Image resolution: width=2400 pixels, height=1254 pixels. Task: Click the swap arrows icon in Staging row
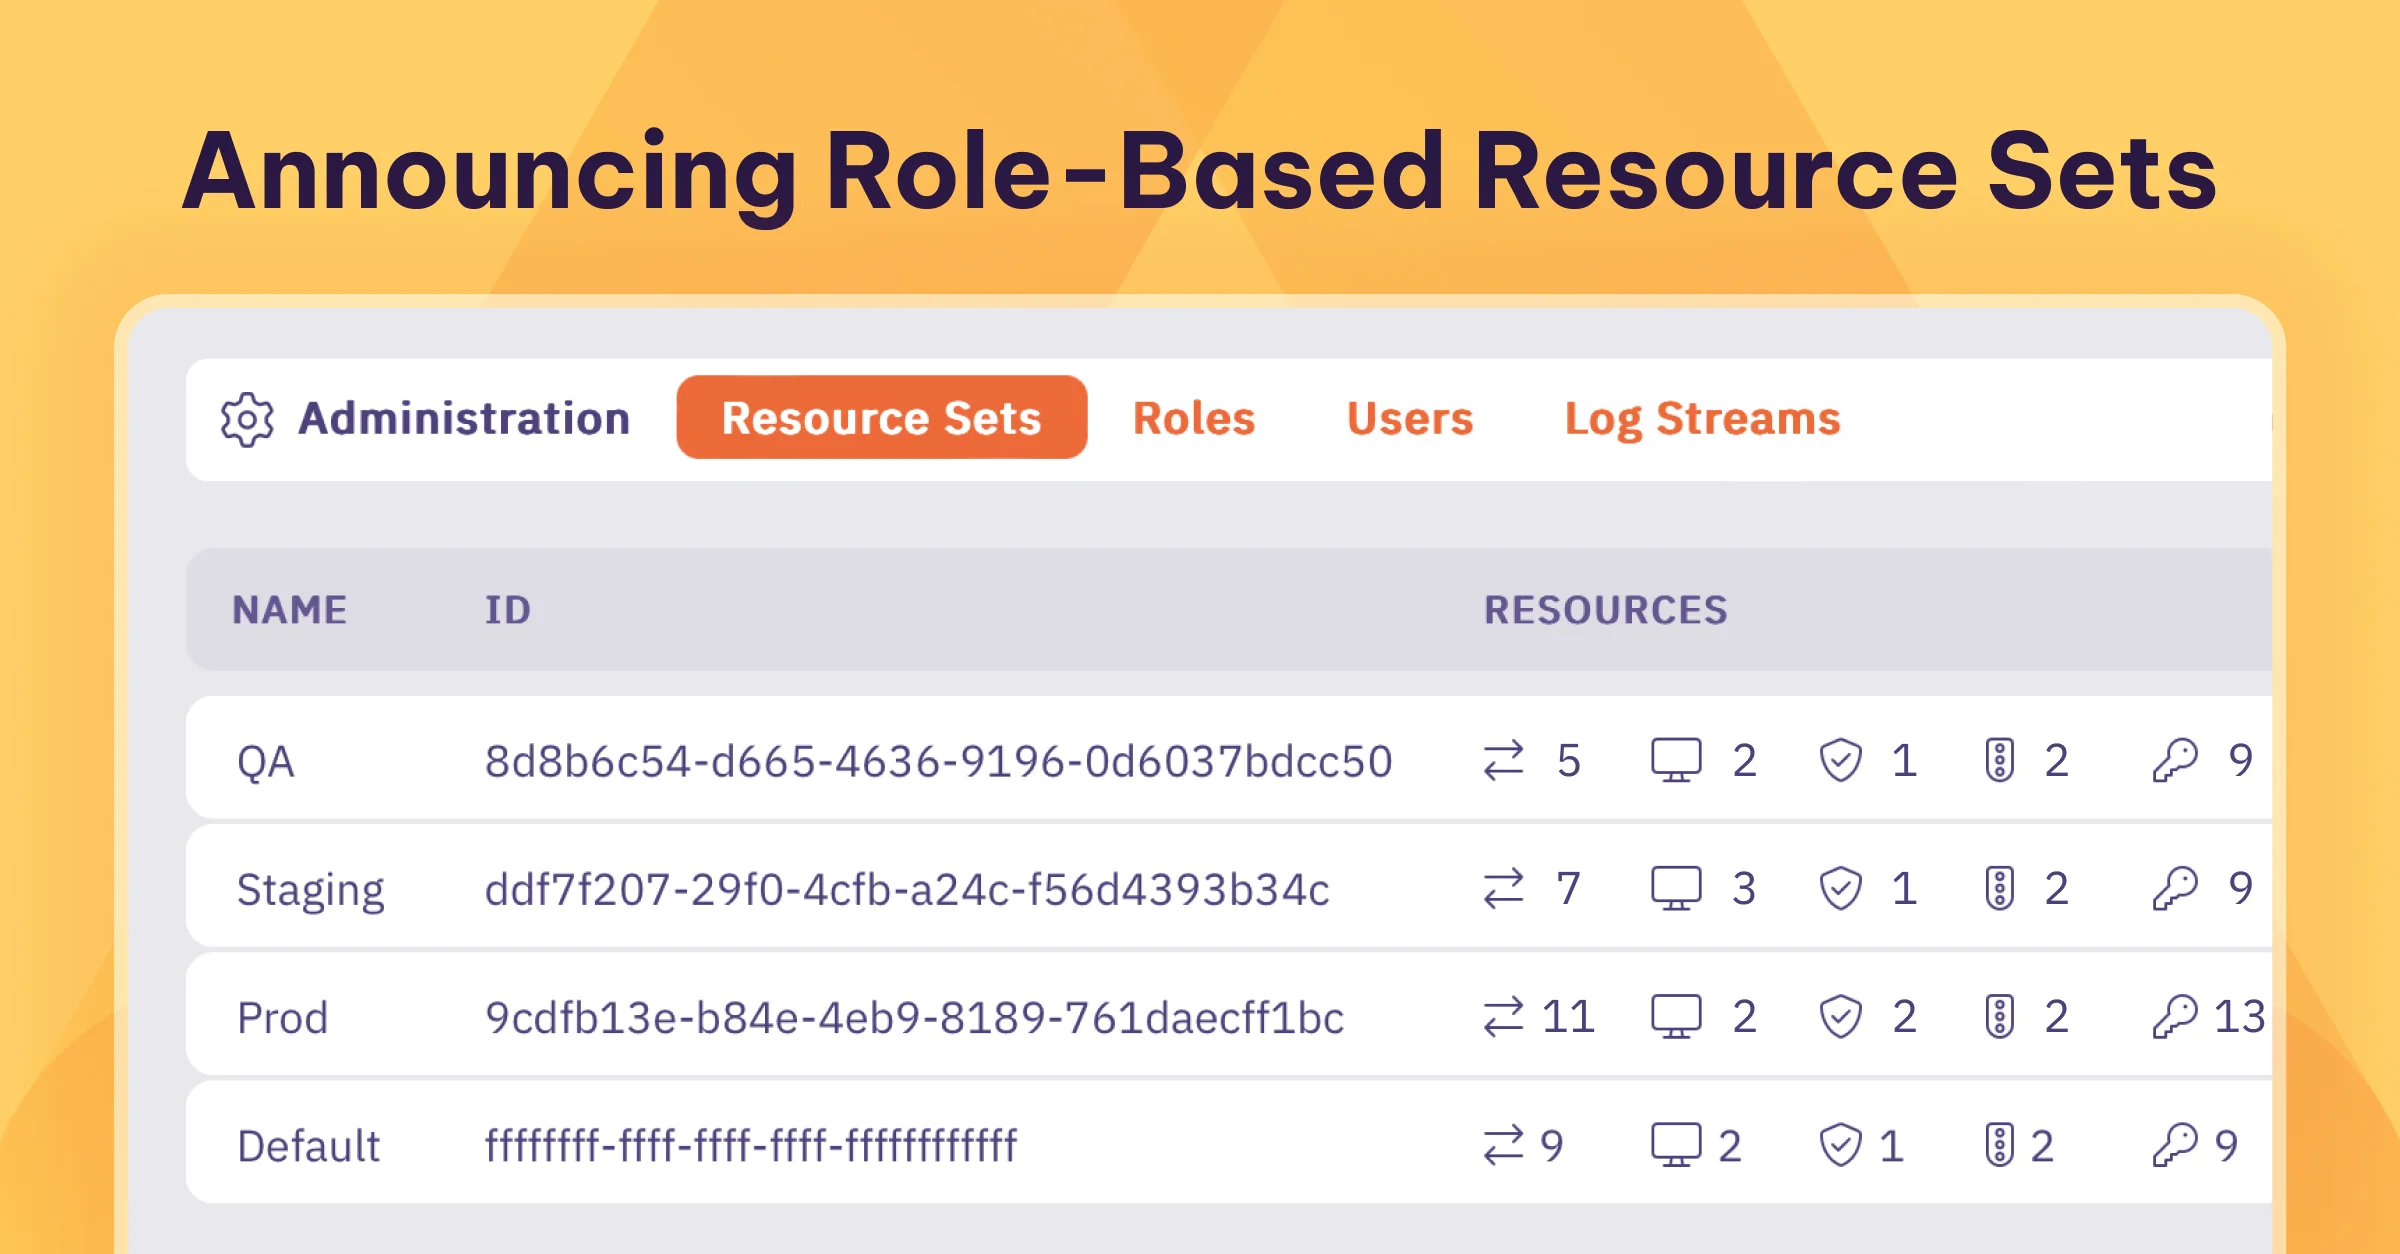click(x=1504, y=888)
